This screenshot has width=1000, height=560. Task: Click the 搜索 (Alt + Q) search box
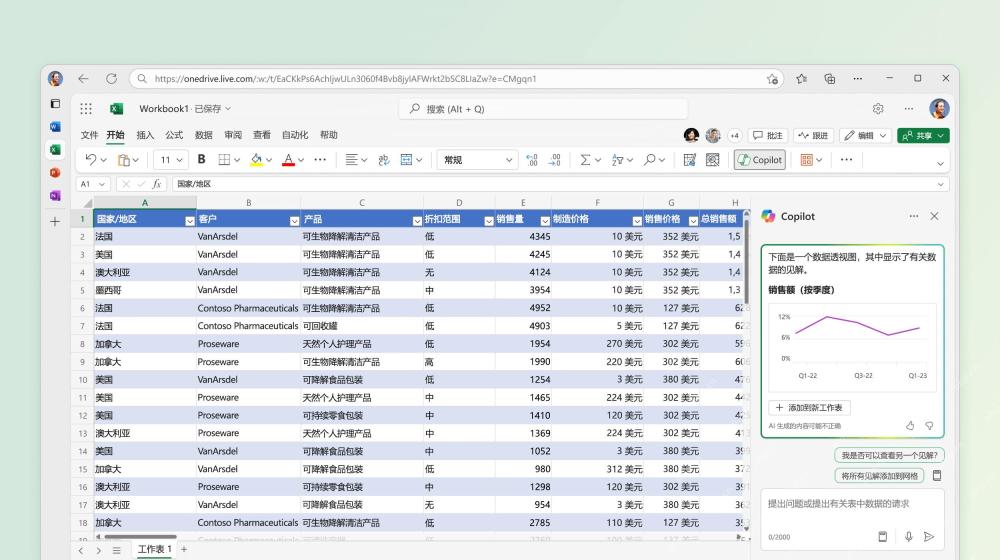tap(543, 109)
